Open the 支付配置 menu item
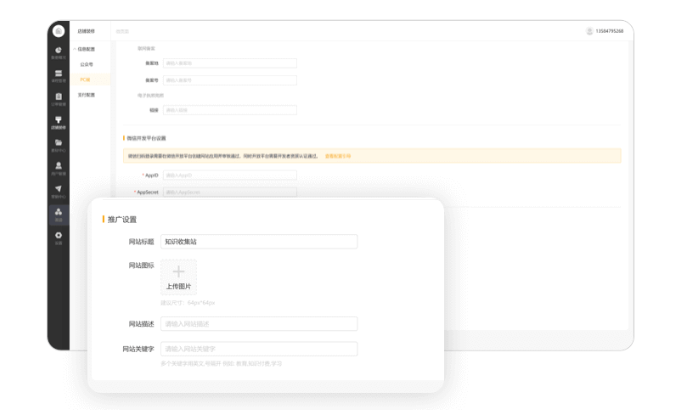696x410 pixels. click(87, 94)
